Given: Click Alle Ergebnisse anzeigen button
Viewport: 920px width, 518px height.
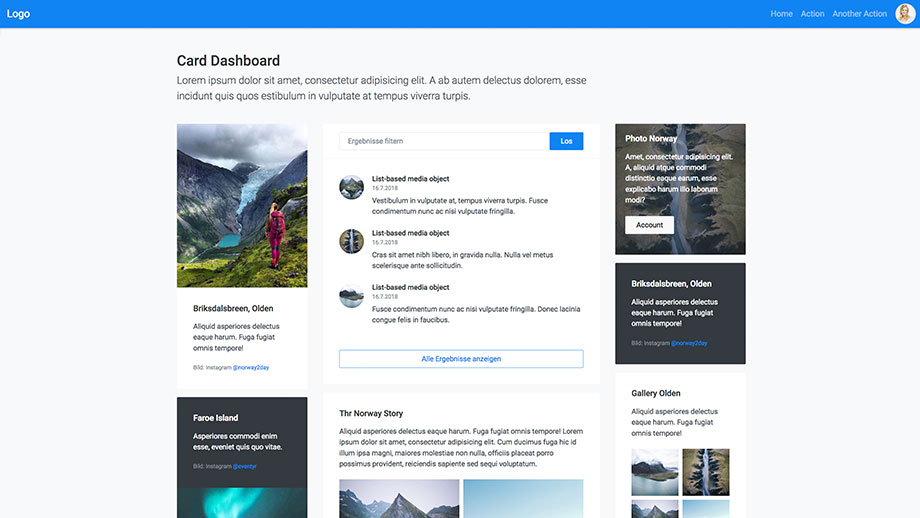Looking at the screenshot, I should click(461, 358).
